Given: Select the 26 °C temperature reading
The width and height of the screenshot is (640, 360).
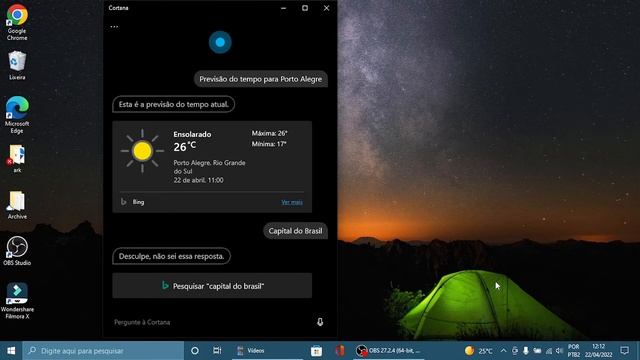Looking at the screenshot, I should 184,147.
